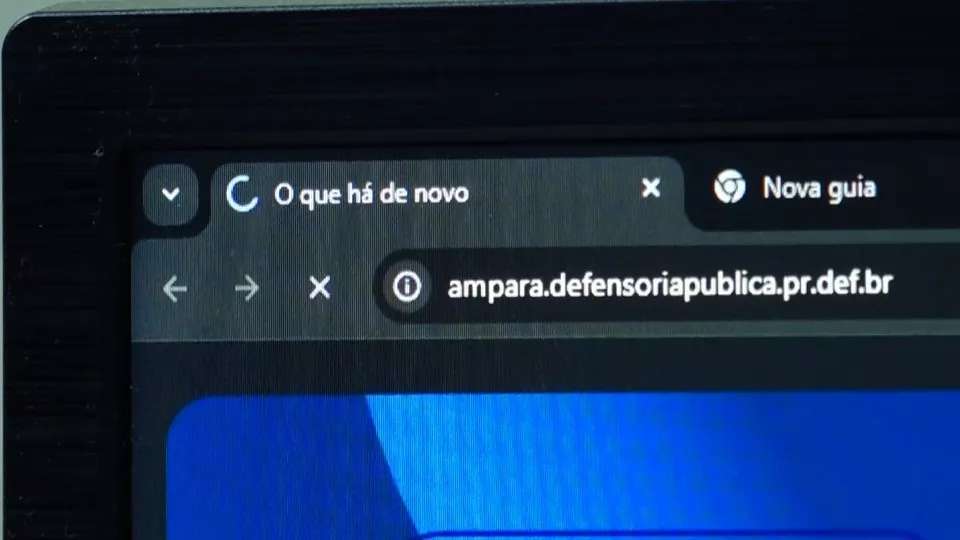Focus the address bar's empty area right of the URL
Image resolution: width=960 pixels, height=540 pixels.
928,283
